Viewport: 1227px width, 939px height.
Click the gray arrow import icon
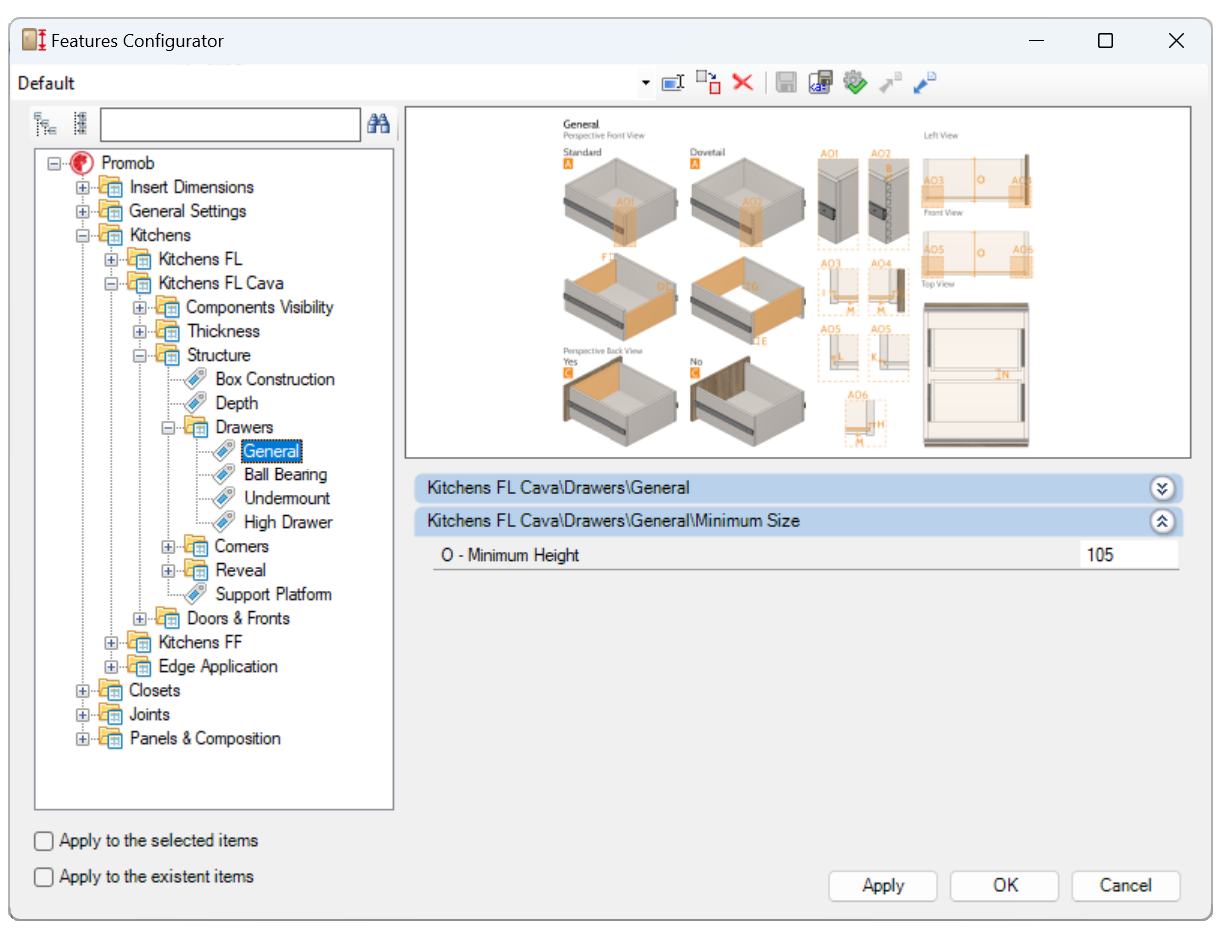point(890,83)
